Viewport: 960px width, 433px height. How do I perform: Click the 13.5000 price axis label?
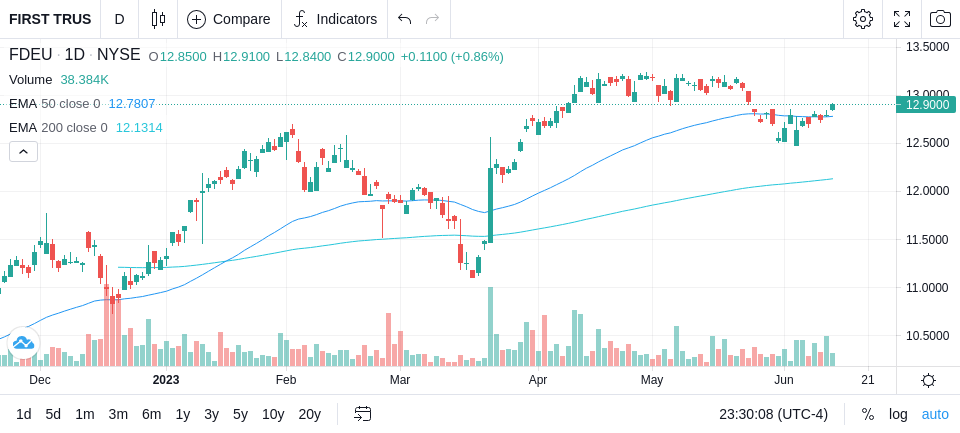(928, 47)
